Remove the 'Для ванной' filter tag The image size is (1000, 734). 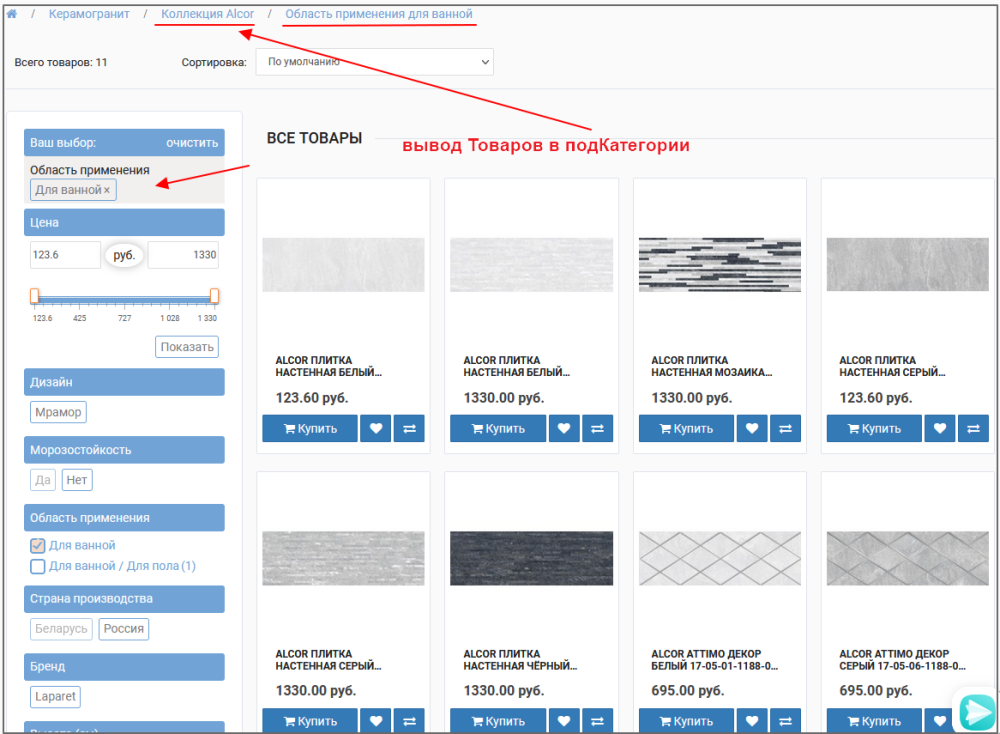(107, 190)
